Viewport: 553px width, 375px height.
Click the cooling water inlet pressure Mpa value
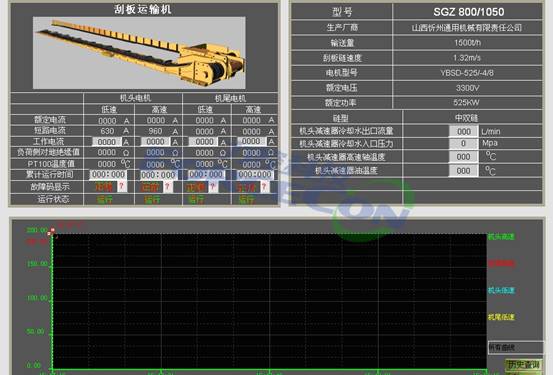tap(463, 143)
